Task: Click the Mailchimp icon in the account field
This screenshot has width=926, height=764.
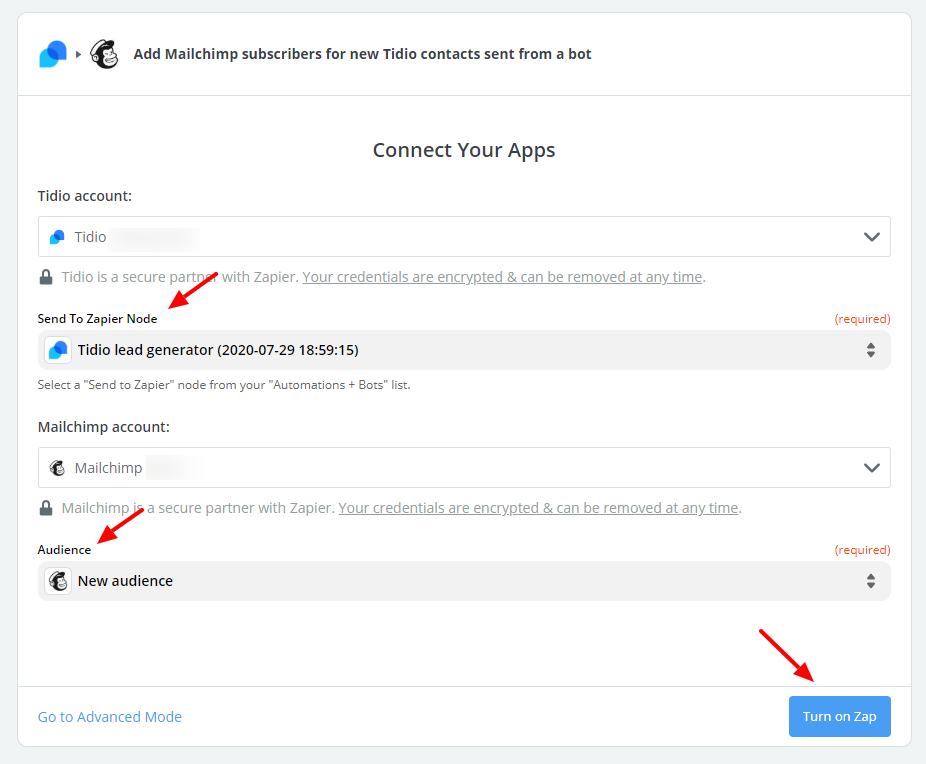Action: pos(57,468)
